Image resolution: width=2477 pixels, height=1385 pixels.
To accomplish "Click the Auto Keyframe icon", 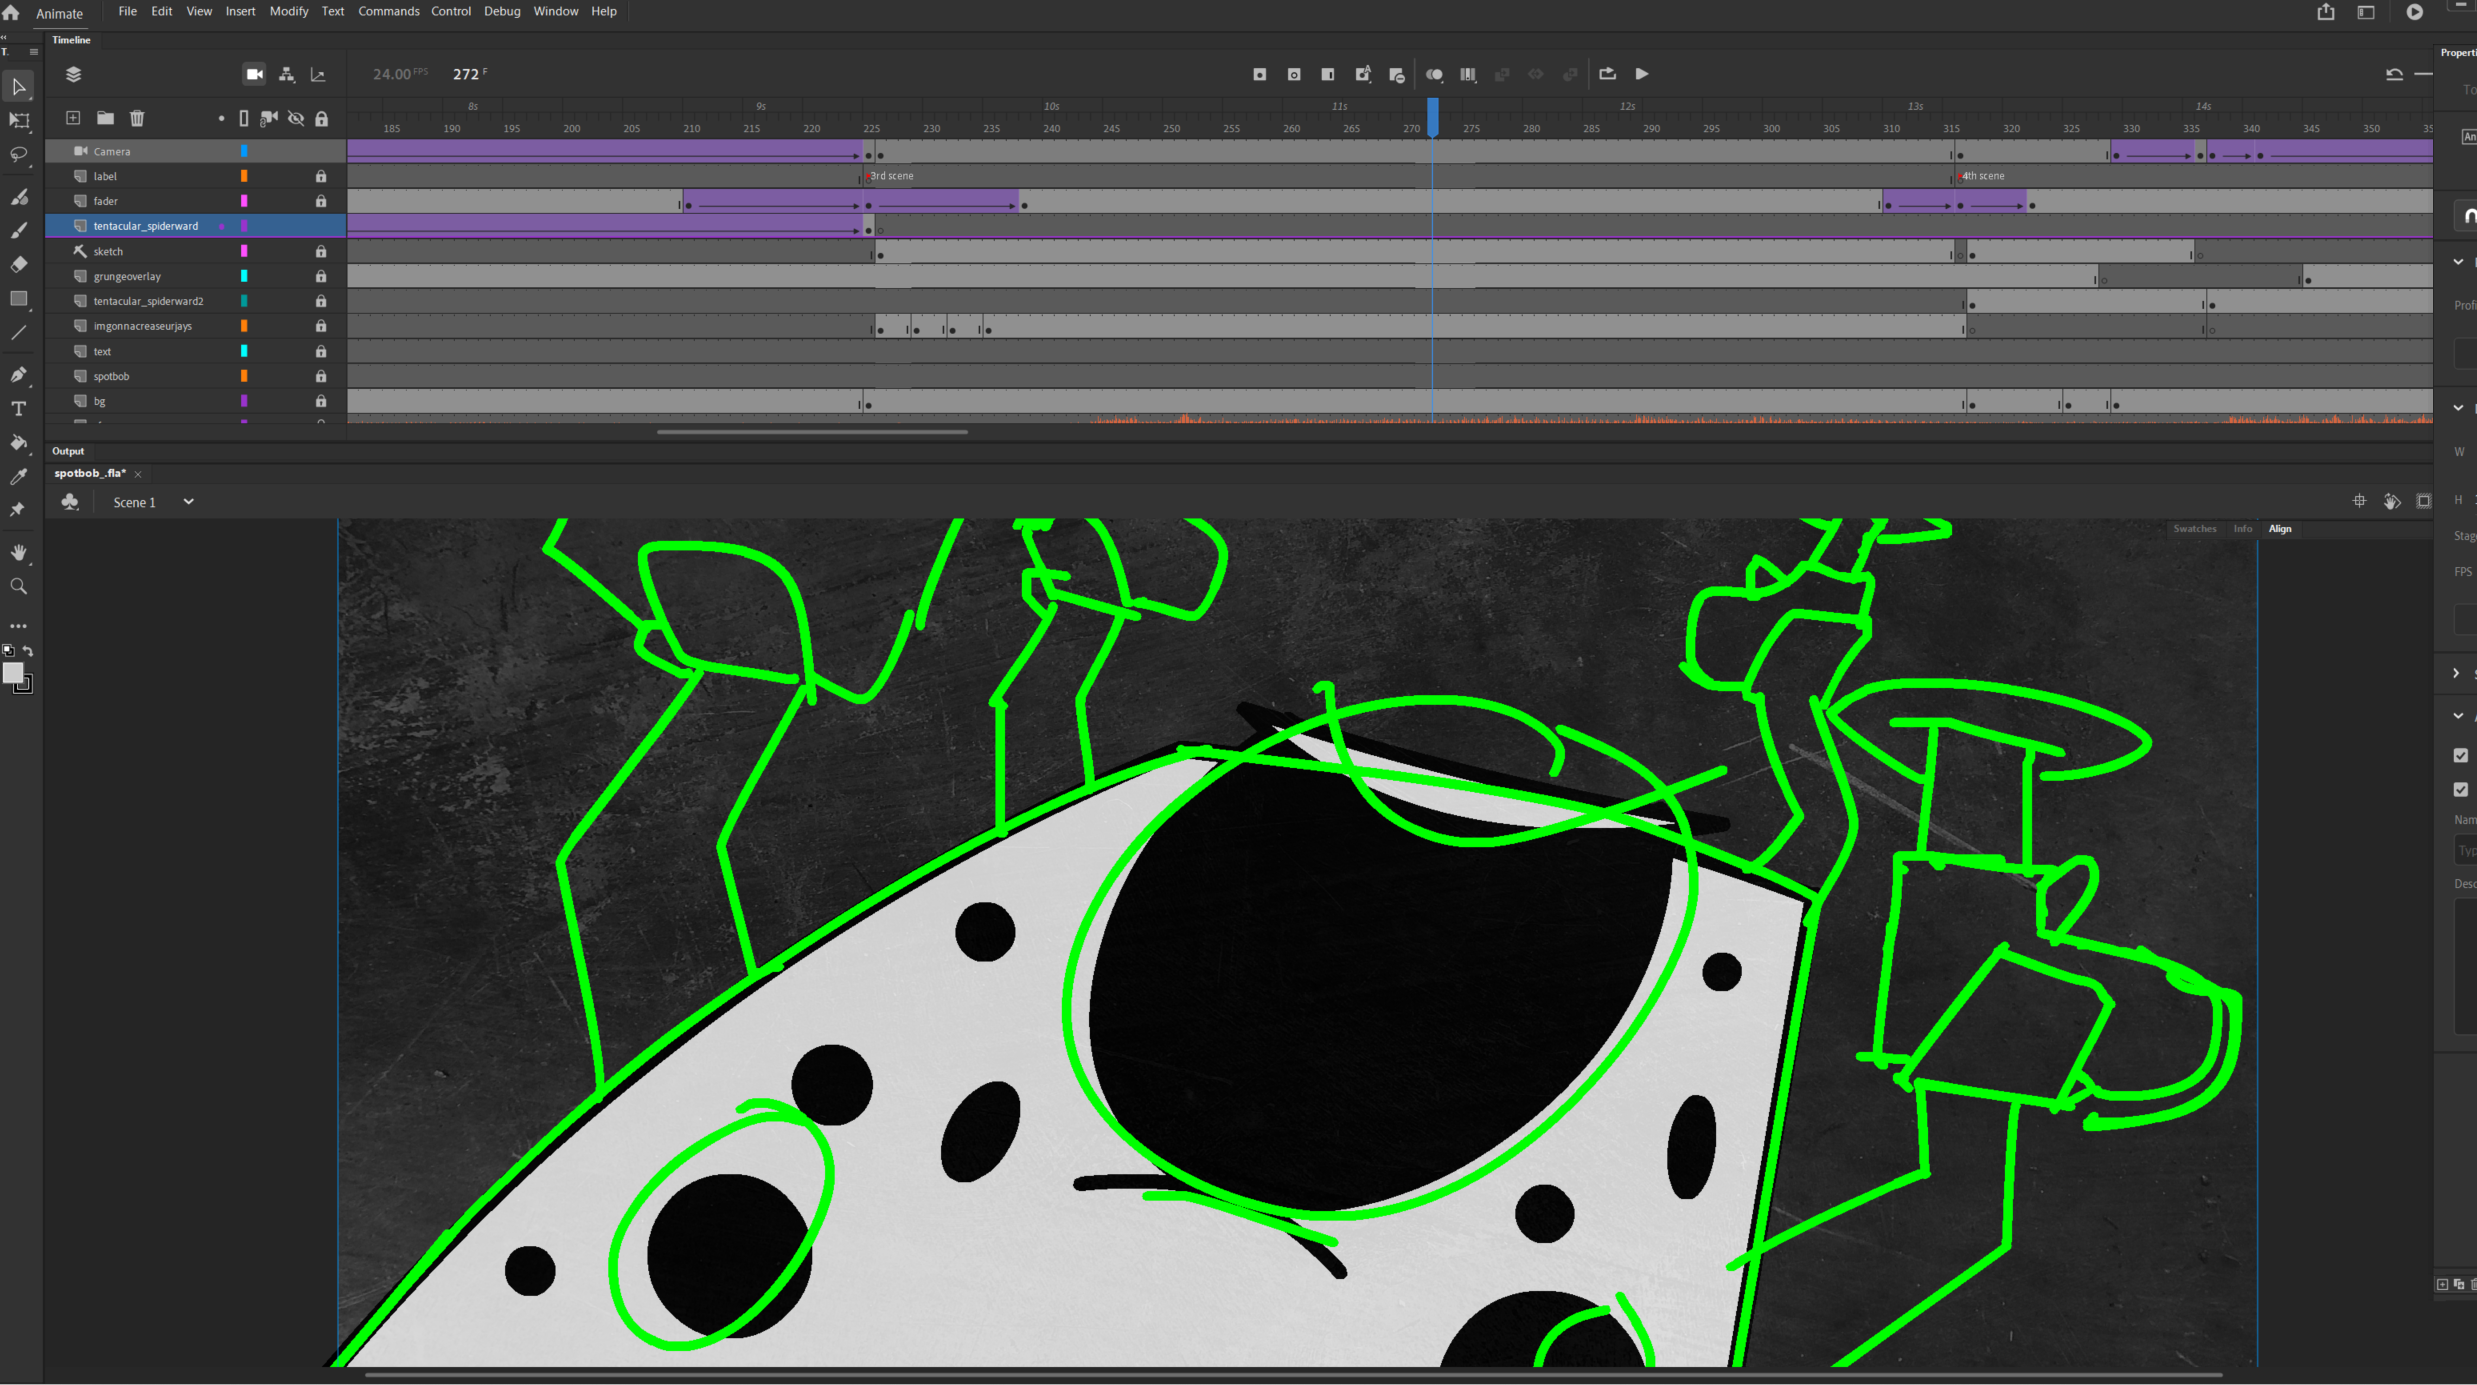I will coord(1363,74).
